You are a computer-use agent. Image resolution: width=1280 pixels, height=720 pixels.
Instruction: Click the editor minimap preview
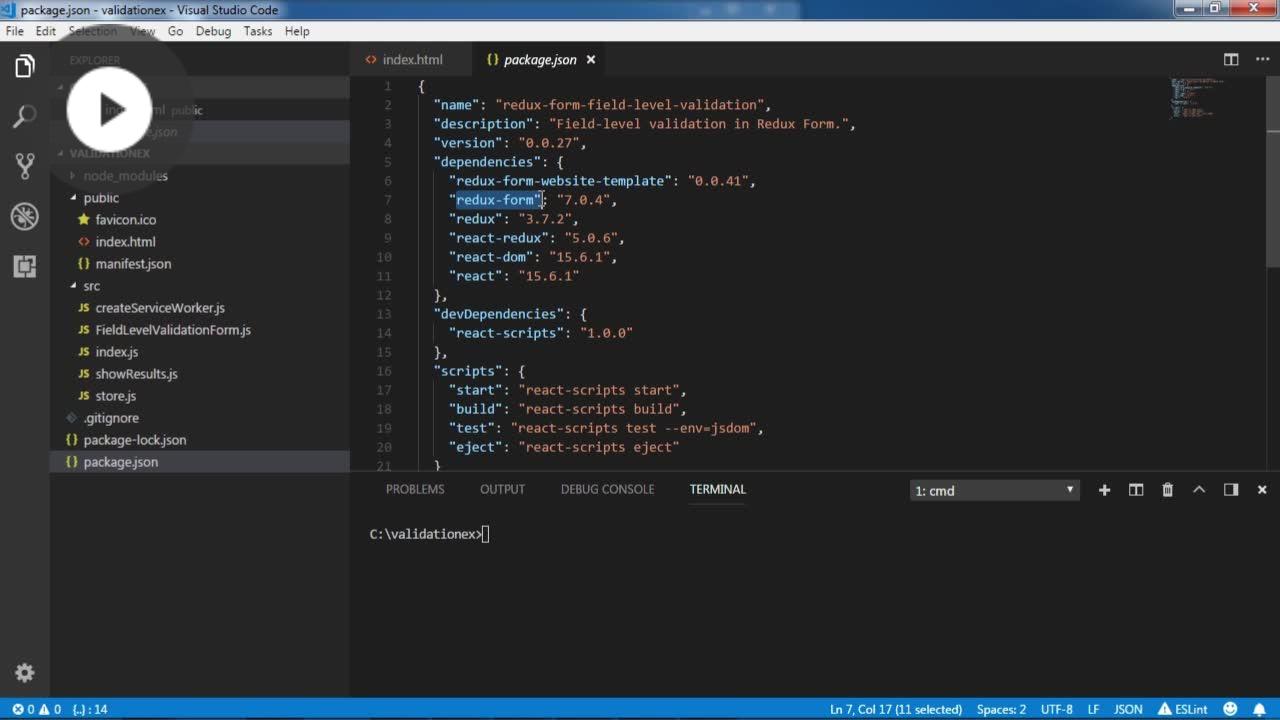pyautogui.click(x=1196, y=97)
